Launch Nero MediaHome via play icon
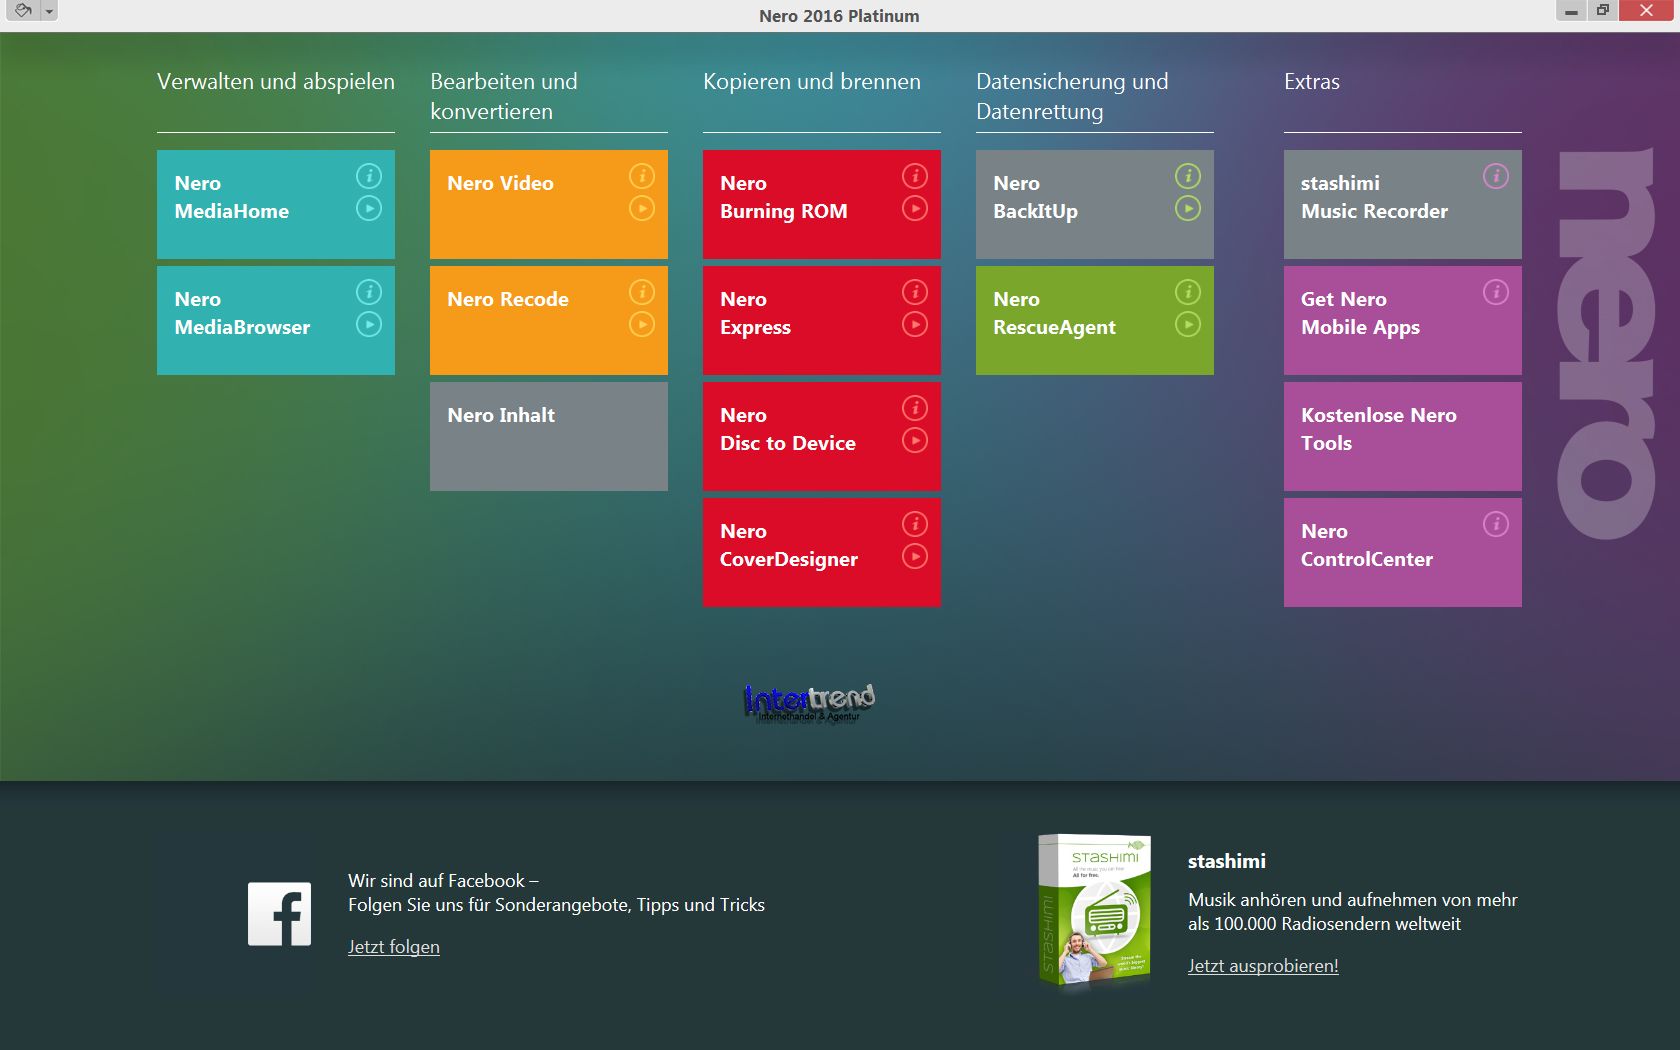This screenshot has height=1050, width=1680. (369, 208)
